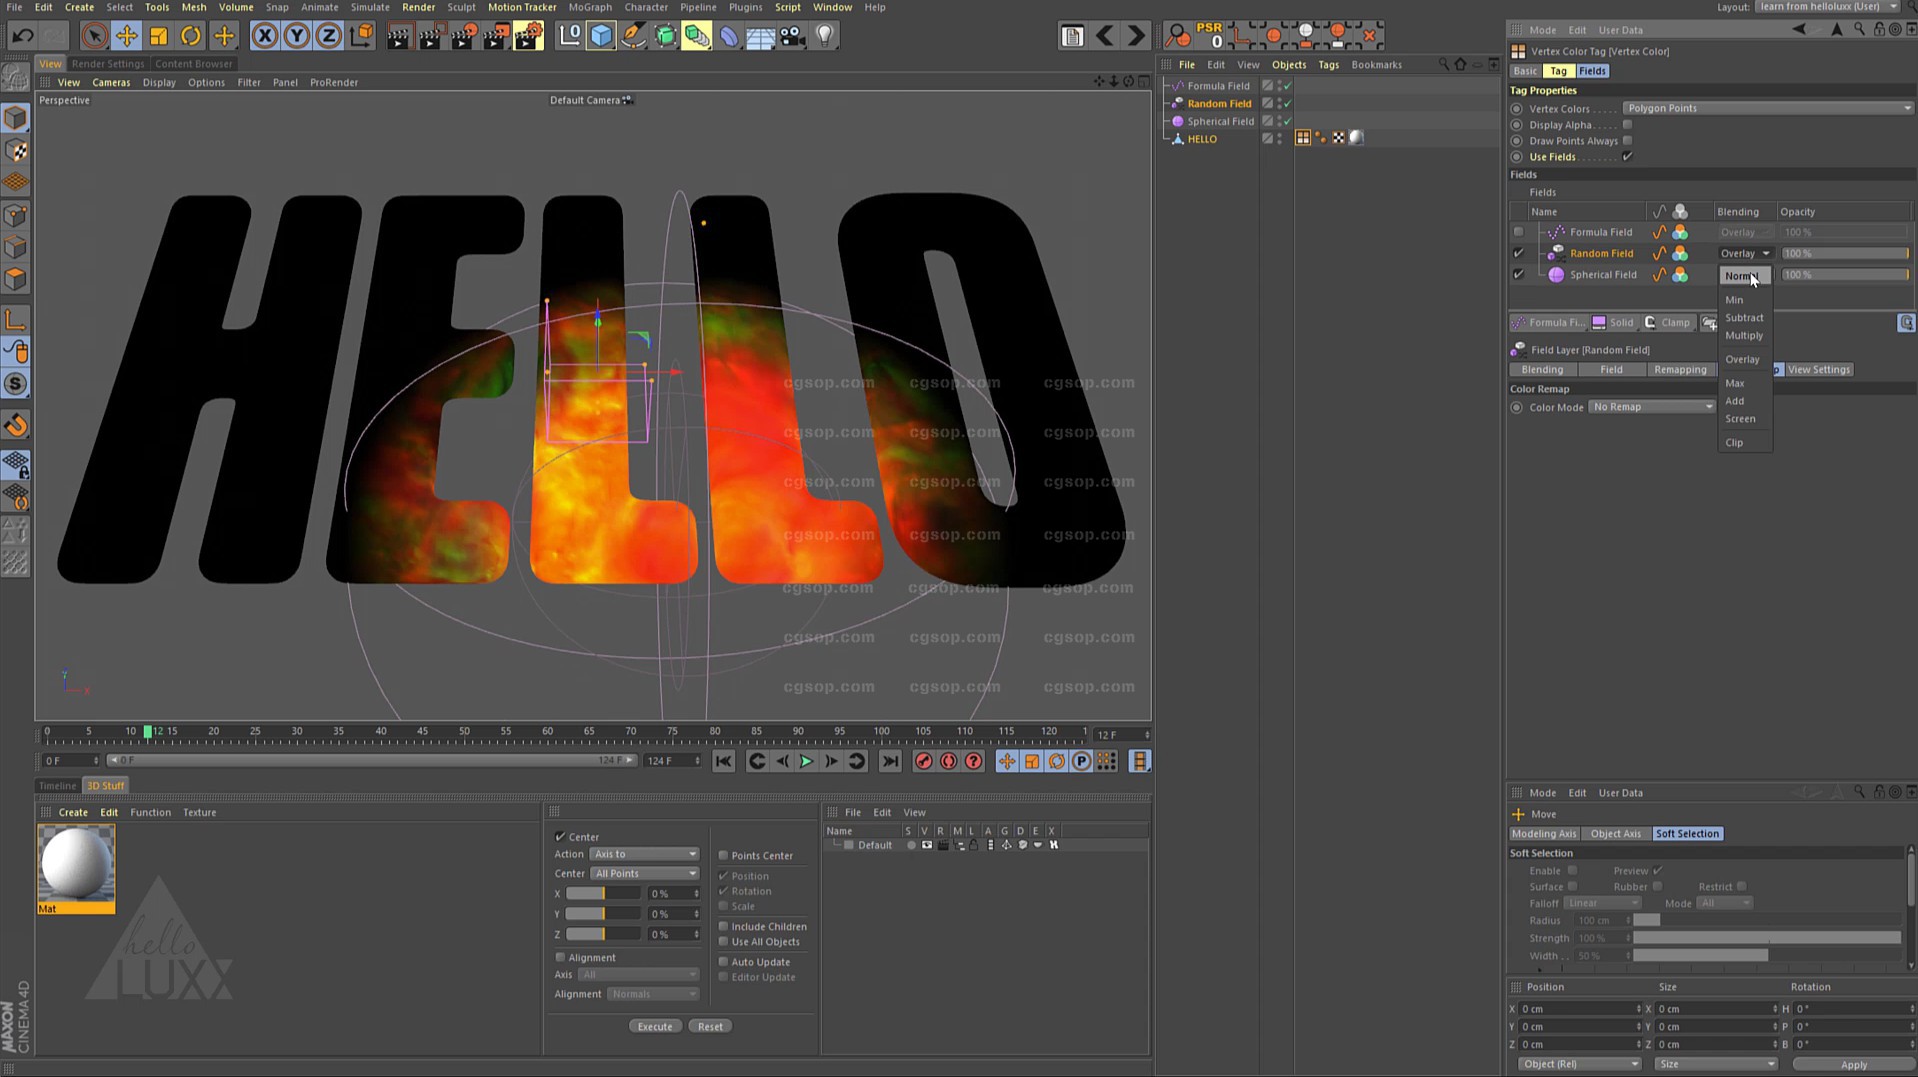
Task: Open the Size mode dropdown in coordinates
Action: point(1715,1064)
